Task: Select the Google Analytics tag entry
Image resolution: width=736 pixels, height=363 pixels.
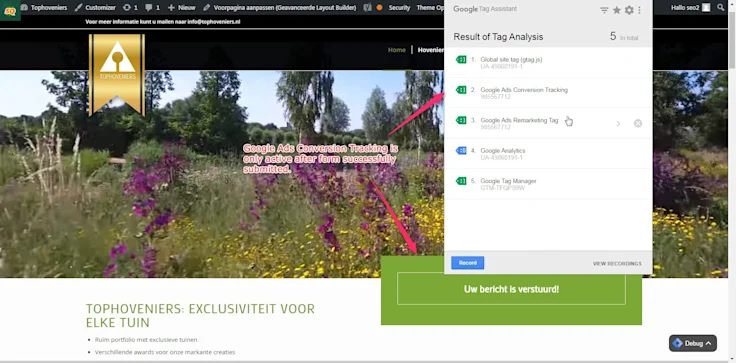Action: [x=548, y=154]
